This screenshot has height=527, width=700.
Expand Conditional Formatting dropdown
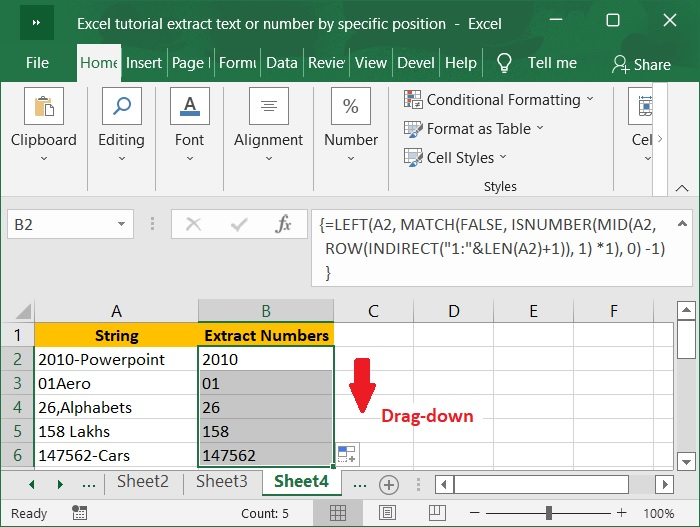[x=498, y=100]
